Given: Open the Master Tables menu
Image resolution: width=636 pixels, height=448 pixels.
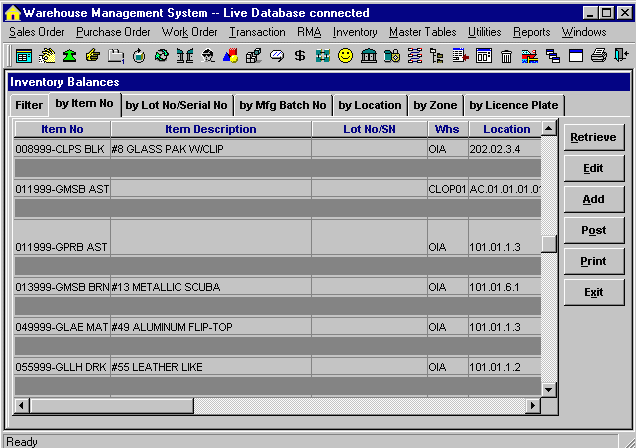Looking at the screenshot, I should click(422, 32).
